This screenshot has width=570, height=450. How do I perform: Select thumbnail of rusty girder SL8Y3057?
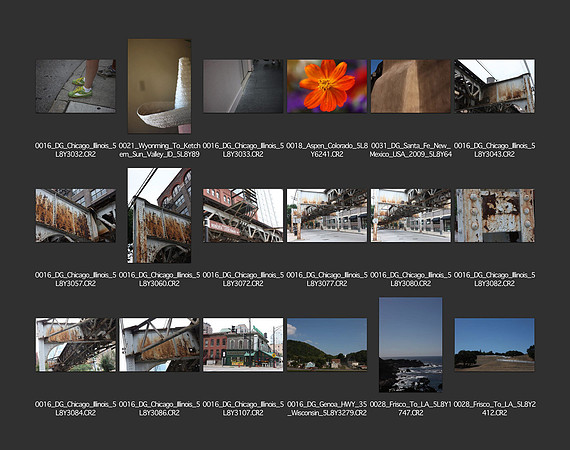[76, 216]
